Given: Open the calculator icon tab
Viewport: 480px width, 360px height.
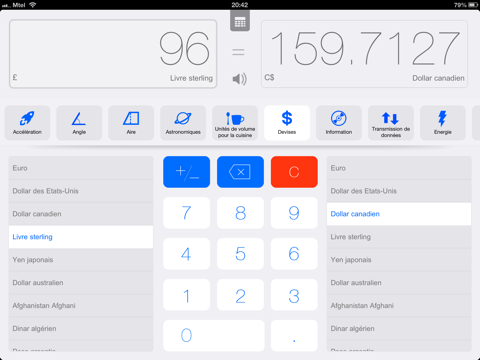Looking at the screenshot, I should pyautogui.click(x=240, y=21).
